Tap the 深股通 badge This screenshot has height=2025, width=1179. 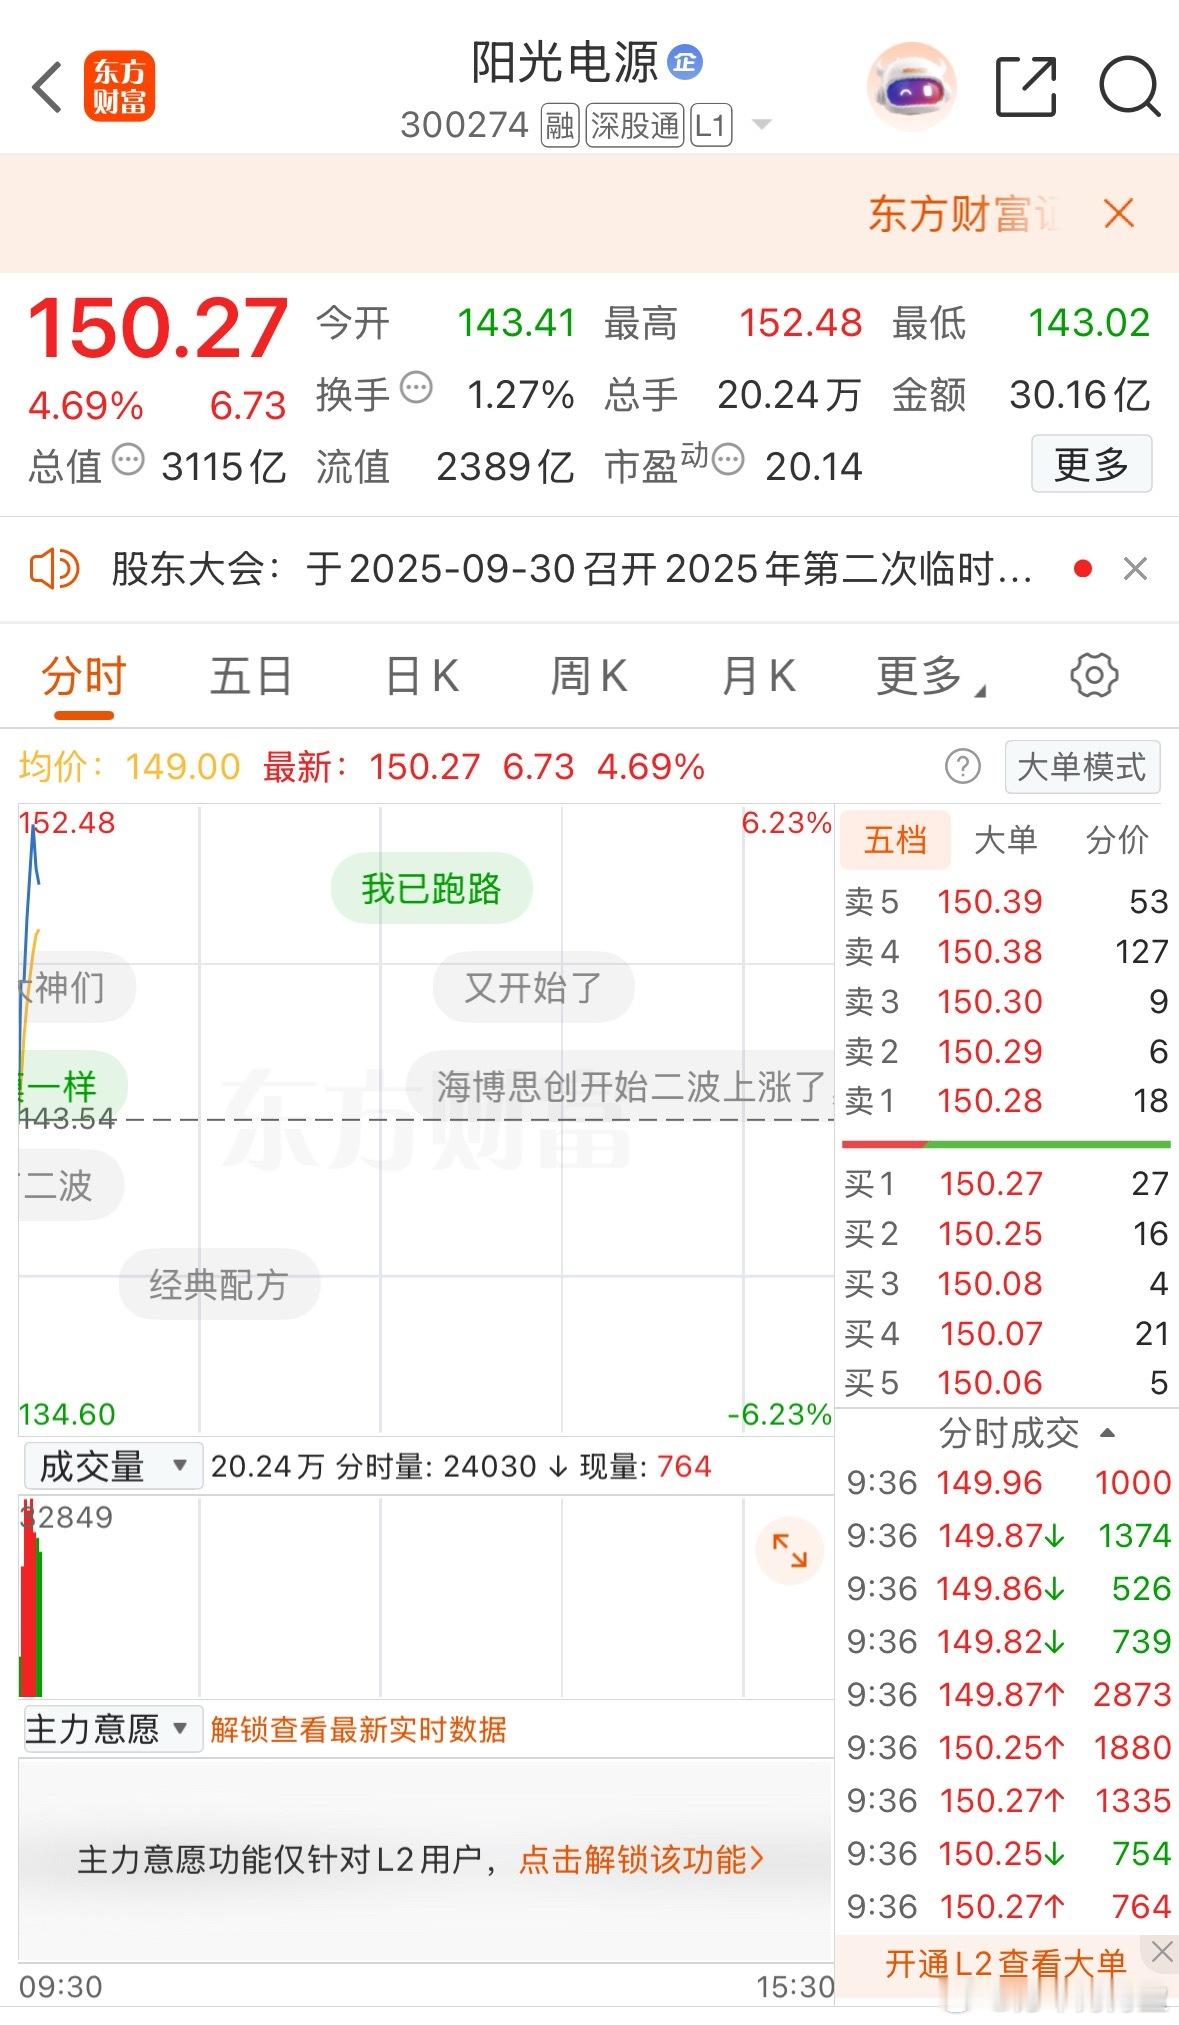pos(635,126)
